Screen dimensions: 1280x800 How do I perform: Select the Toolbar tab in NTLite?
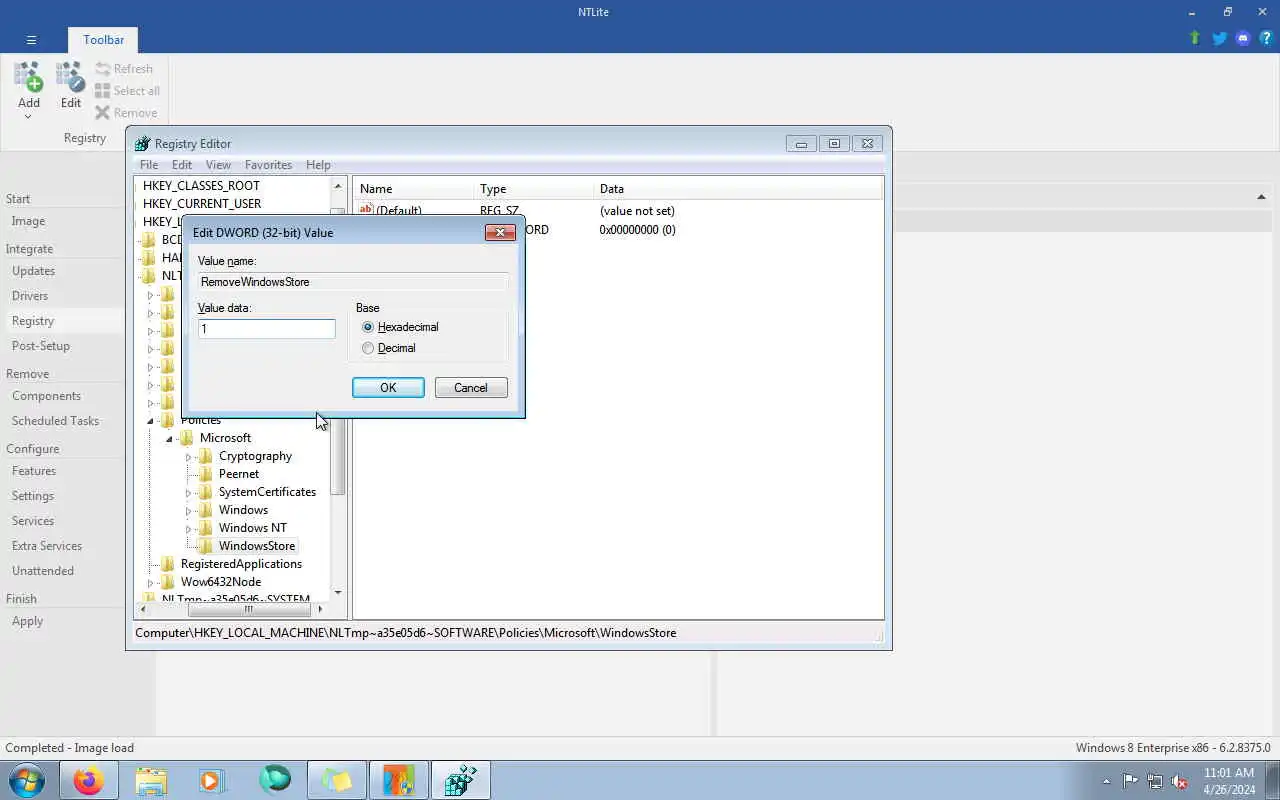point(104,40)
